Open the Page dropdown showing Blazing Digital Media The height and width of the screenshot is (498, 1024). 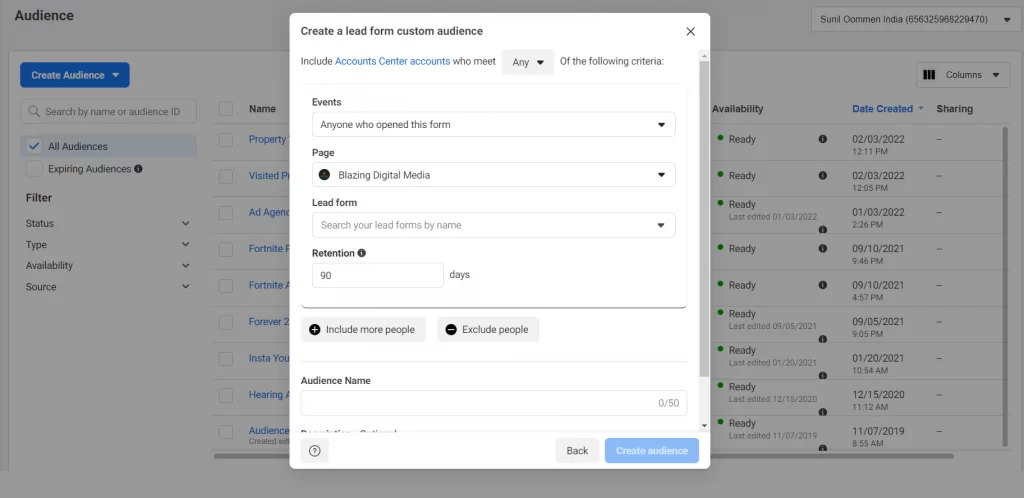click(494, 175)
